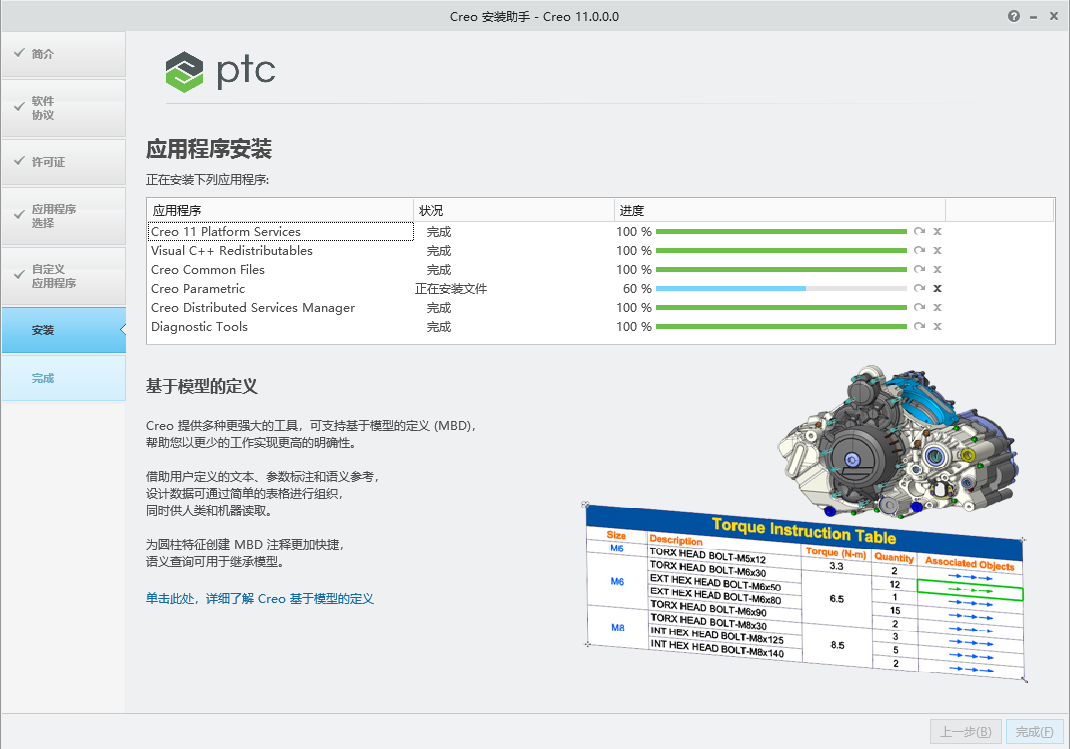
Task: Click the cancel X for Creo 11 Platform Services
Action: click(x=938, y=231)
